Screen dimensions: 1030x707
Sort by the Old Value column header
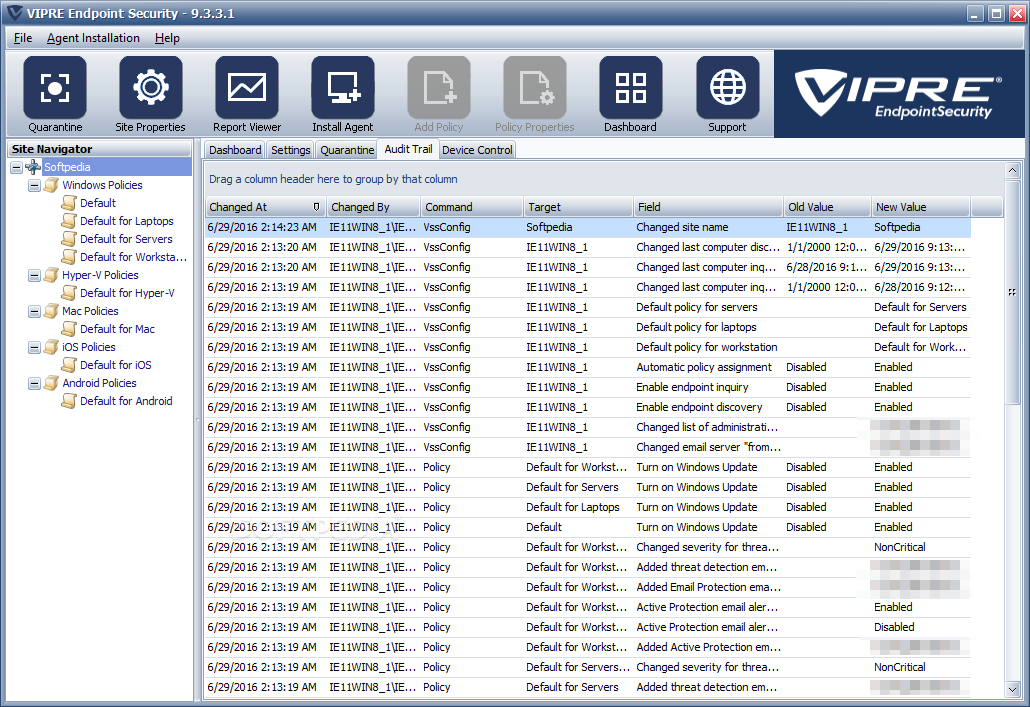(x=828, y=207)
